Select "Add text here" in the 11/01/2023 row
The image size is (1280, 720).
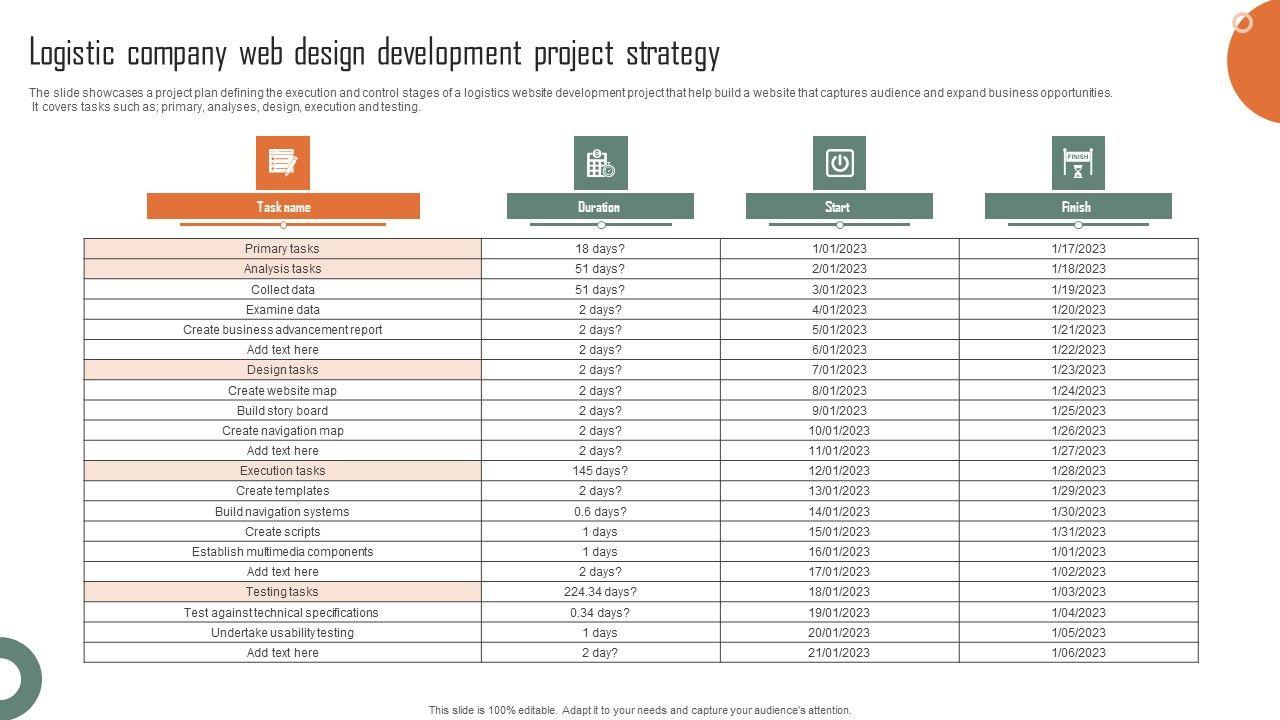pos(283,451)
